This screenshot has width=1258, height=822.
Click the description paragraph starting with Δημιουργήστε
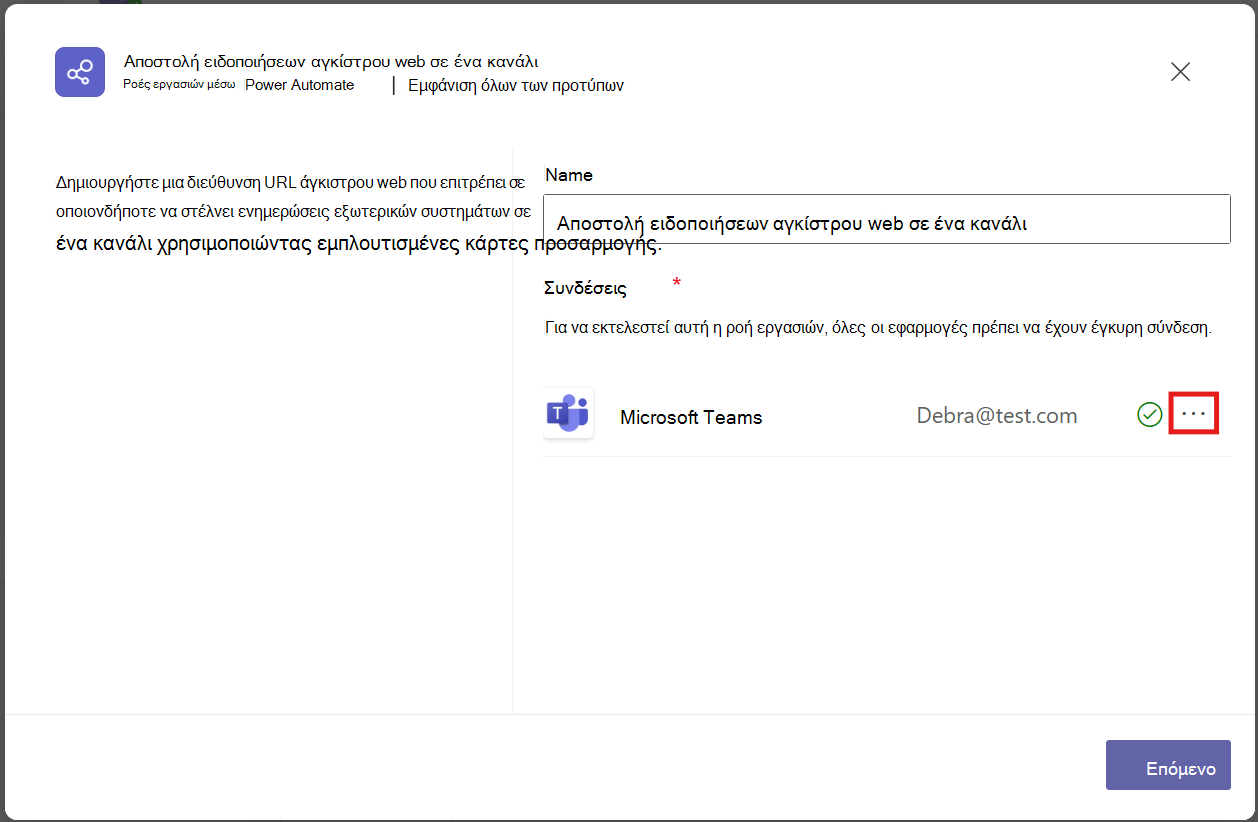click(358, 213)
